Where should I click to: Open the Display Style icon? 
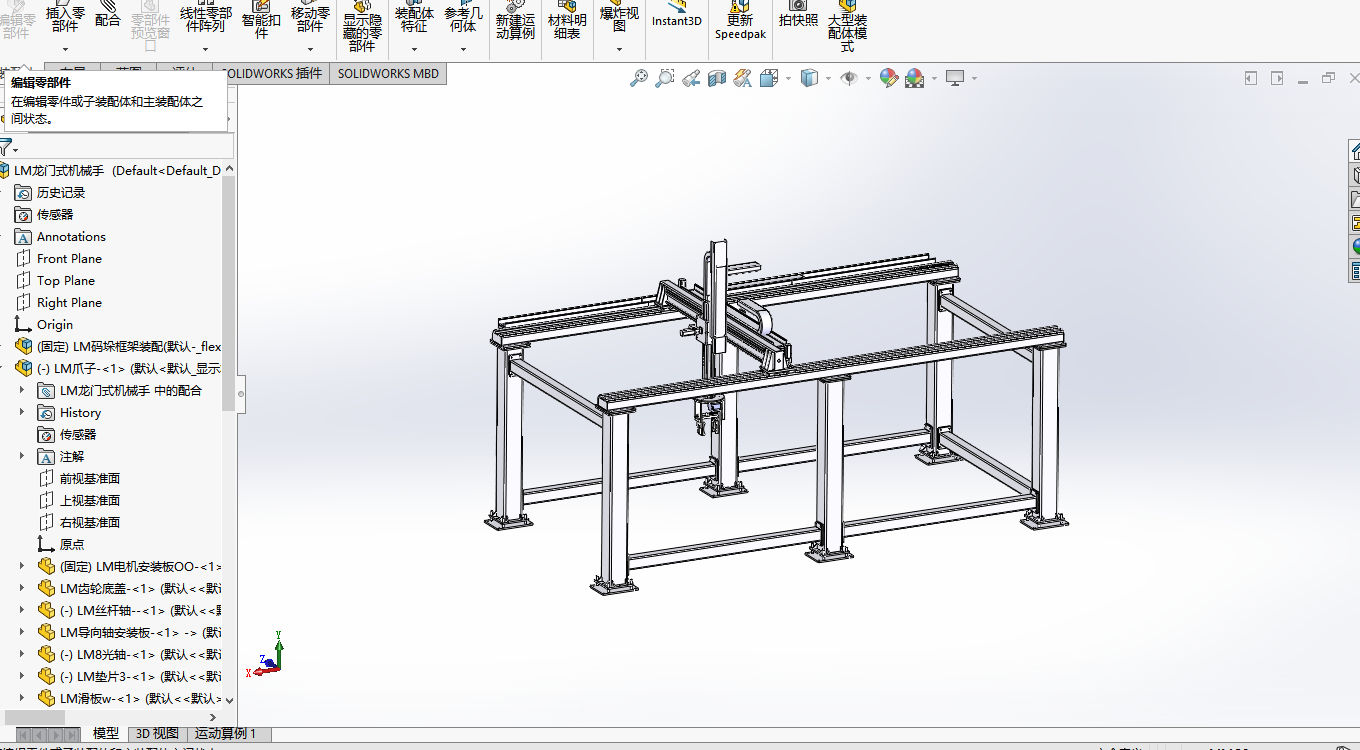(810, 78)
